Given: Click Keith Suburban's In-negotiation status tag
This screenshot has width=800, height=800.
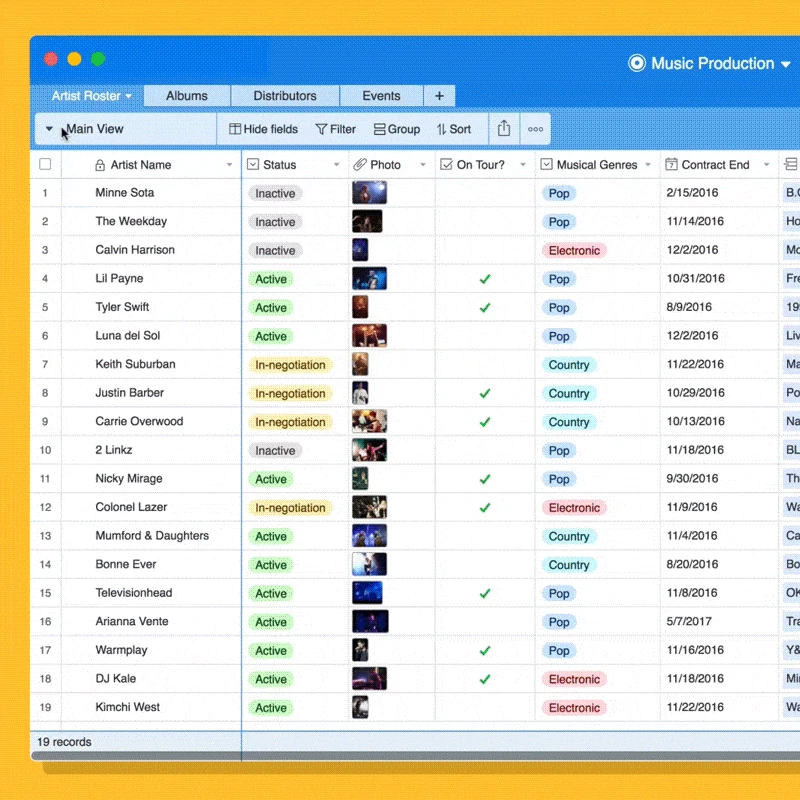Looking at the screenshot, I should tap(290, 365).
